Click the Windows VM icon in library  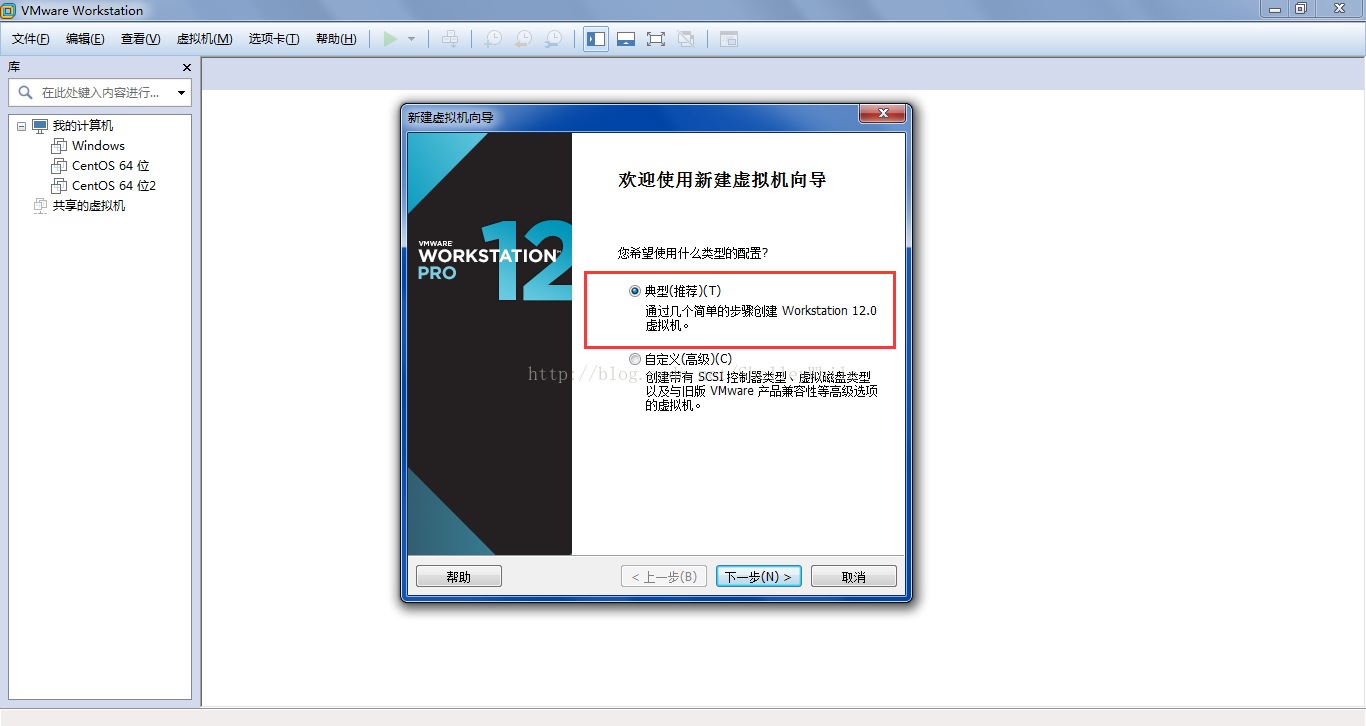click(x=59, y=146)
